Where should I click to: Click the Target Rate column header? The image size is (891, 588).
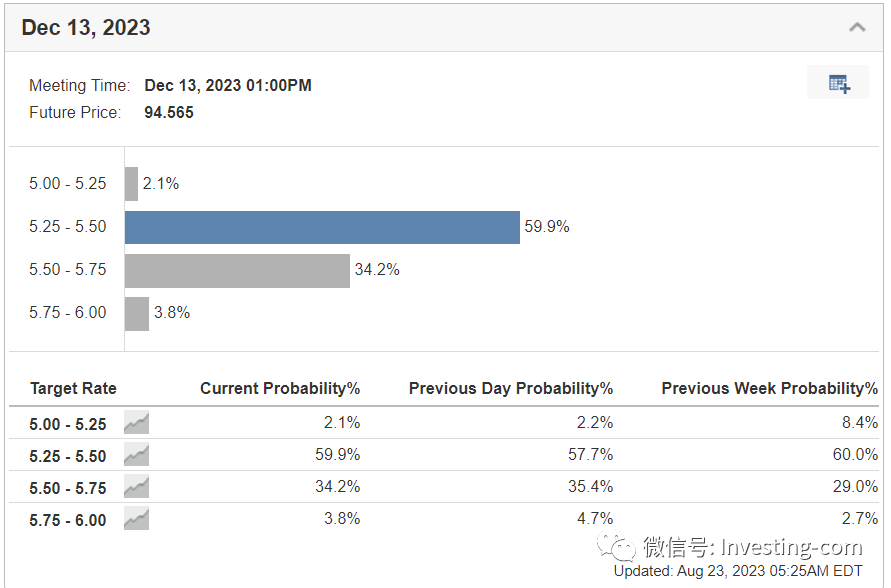pos(73,388)
